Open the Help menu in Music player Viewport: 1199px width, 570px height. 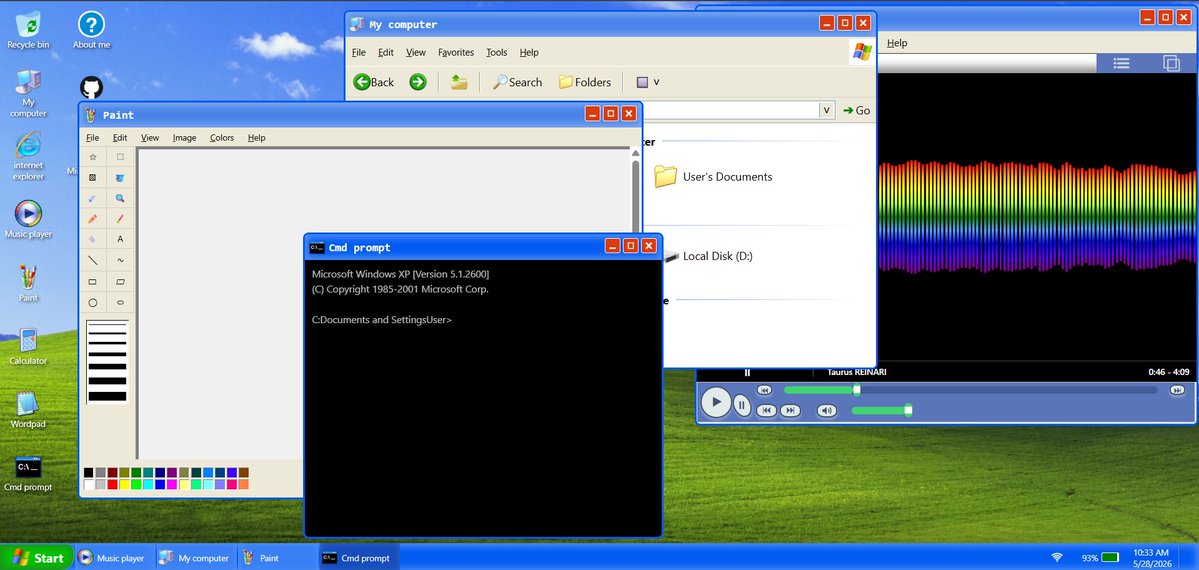[x=897, y=44]
